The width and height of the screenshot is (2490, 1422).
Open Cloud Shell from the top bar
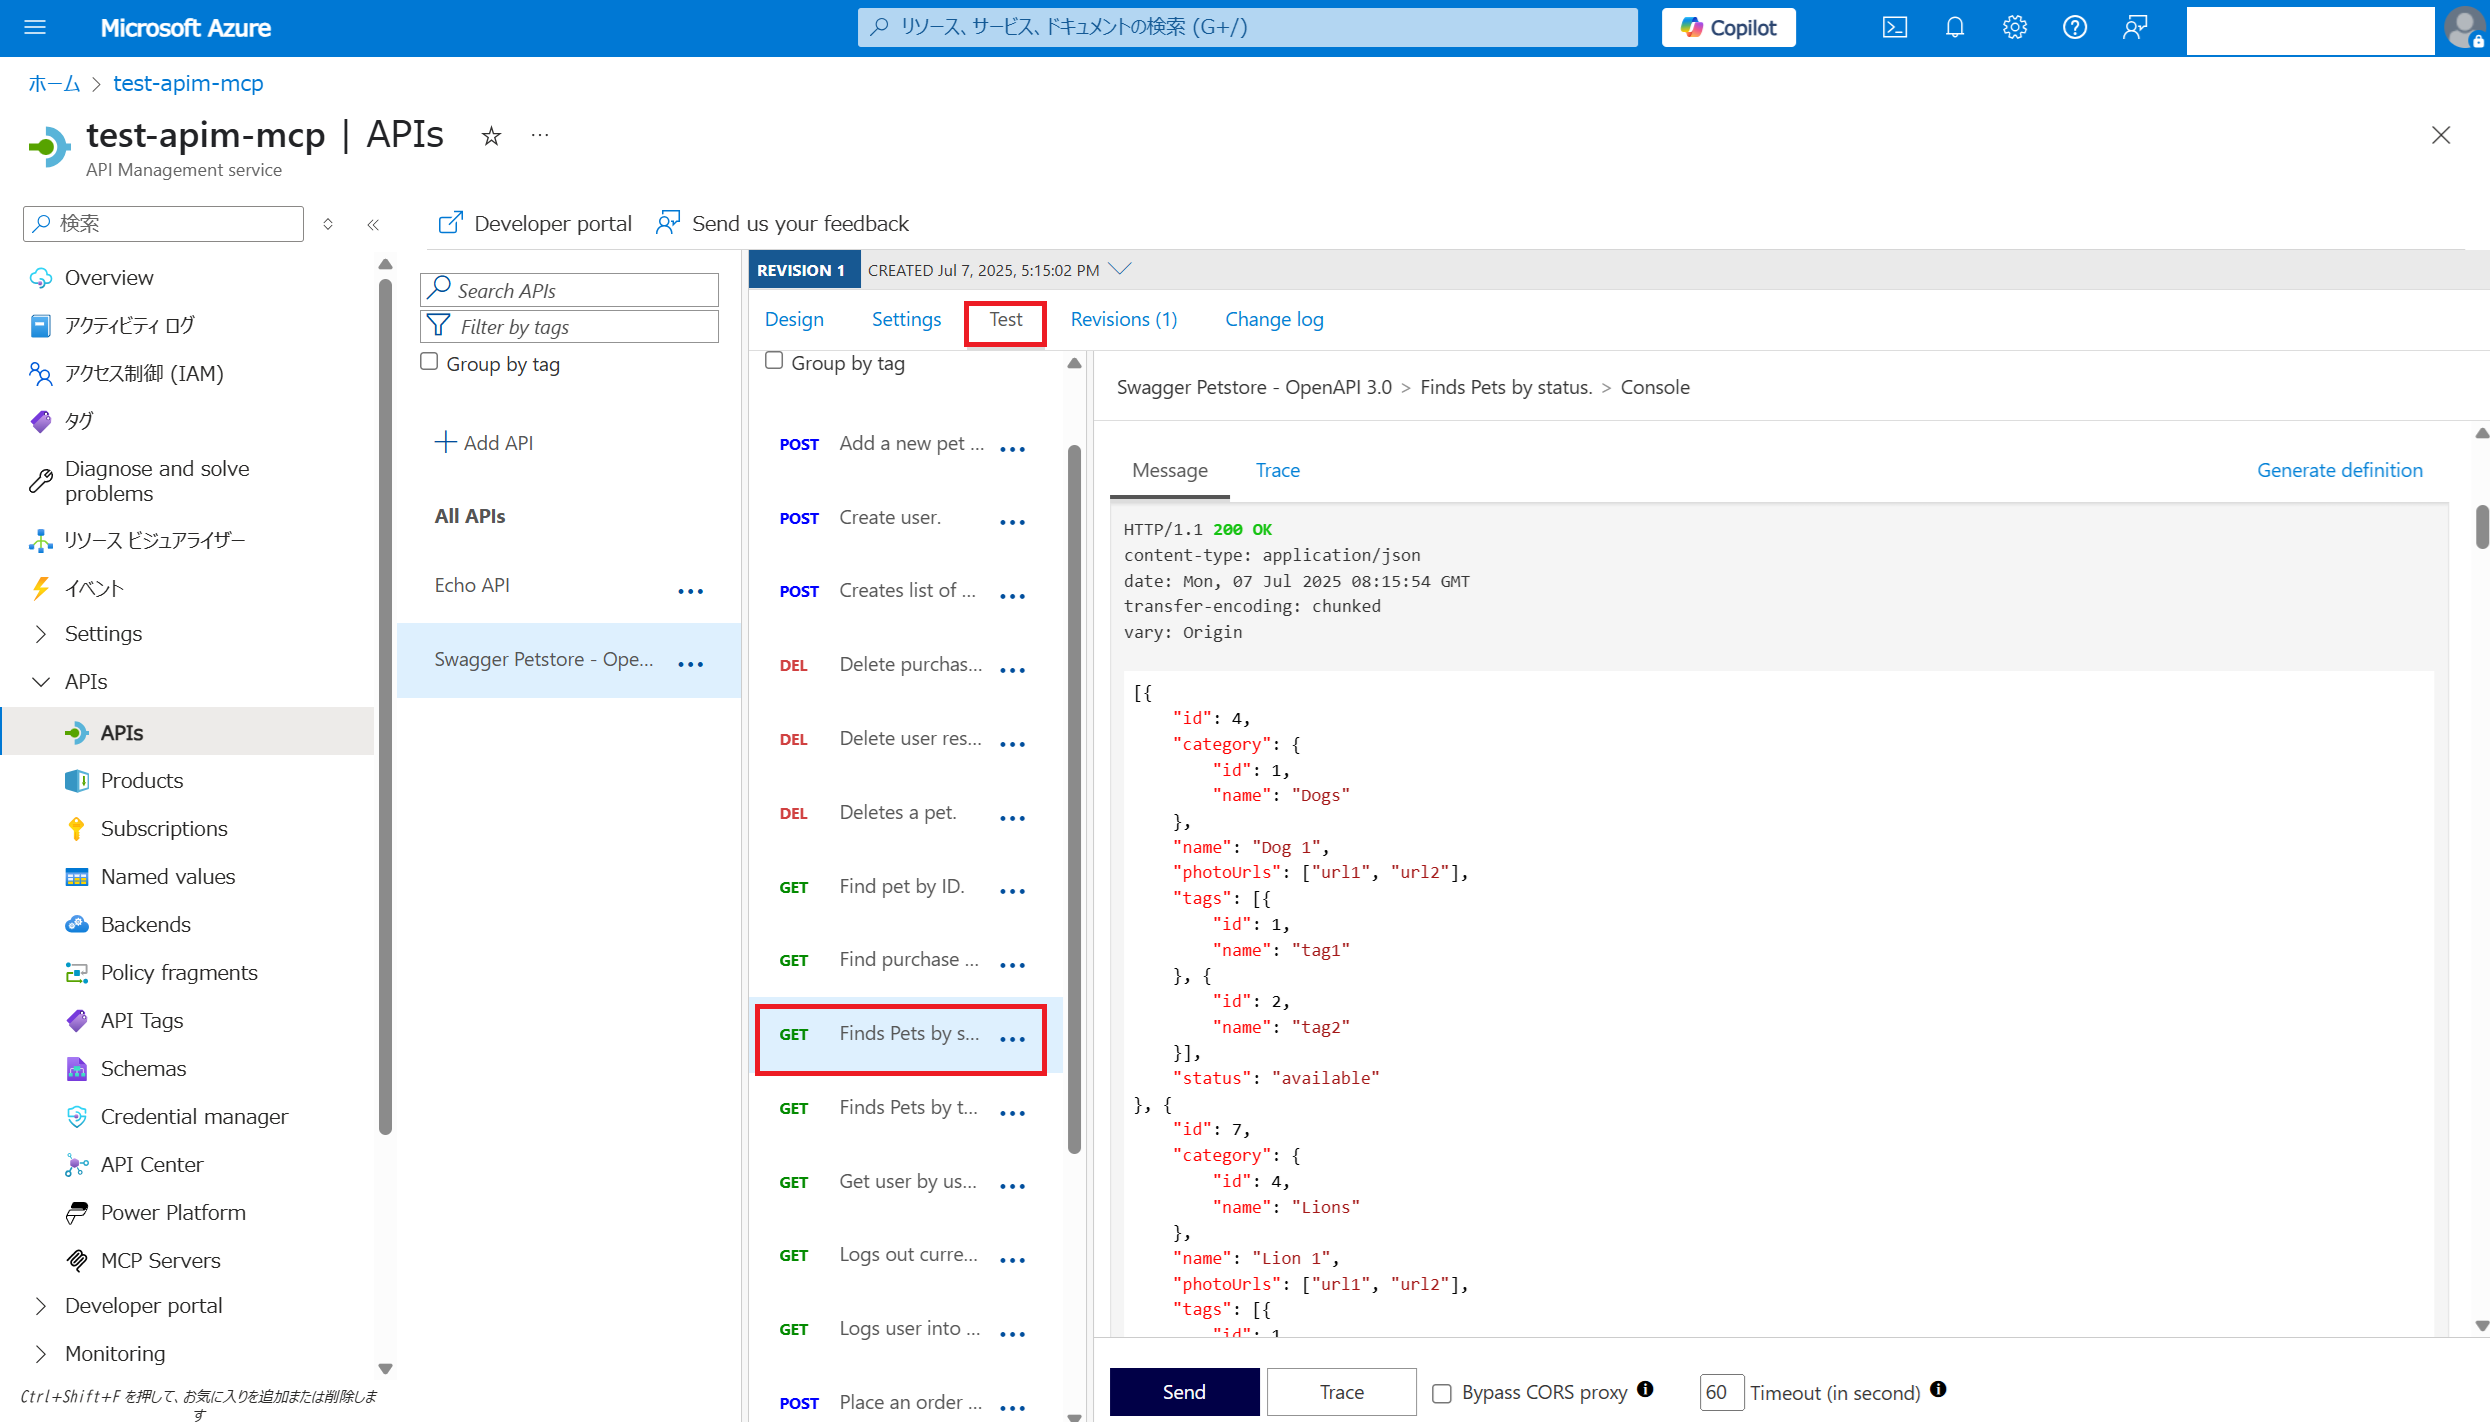coord(1895,27)
